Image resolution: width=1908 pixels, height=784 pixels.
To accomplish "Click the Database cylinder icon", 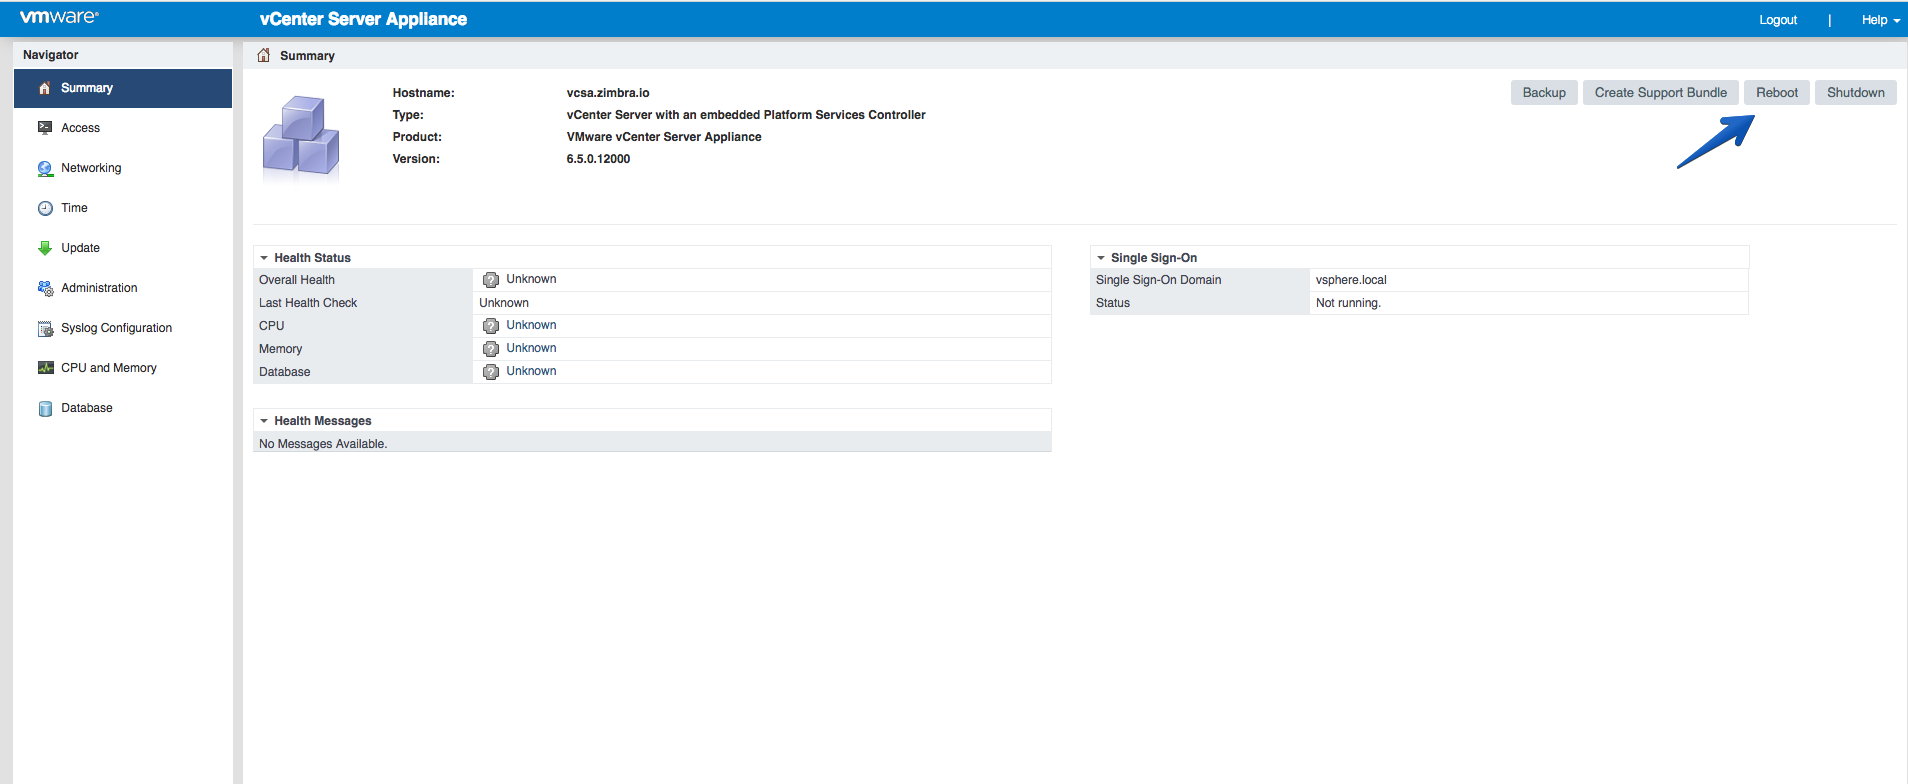I will click(45, 408).
